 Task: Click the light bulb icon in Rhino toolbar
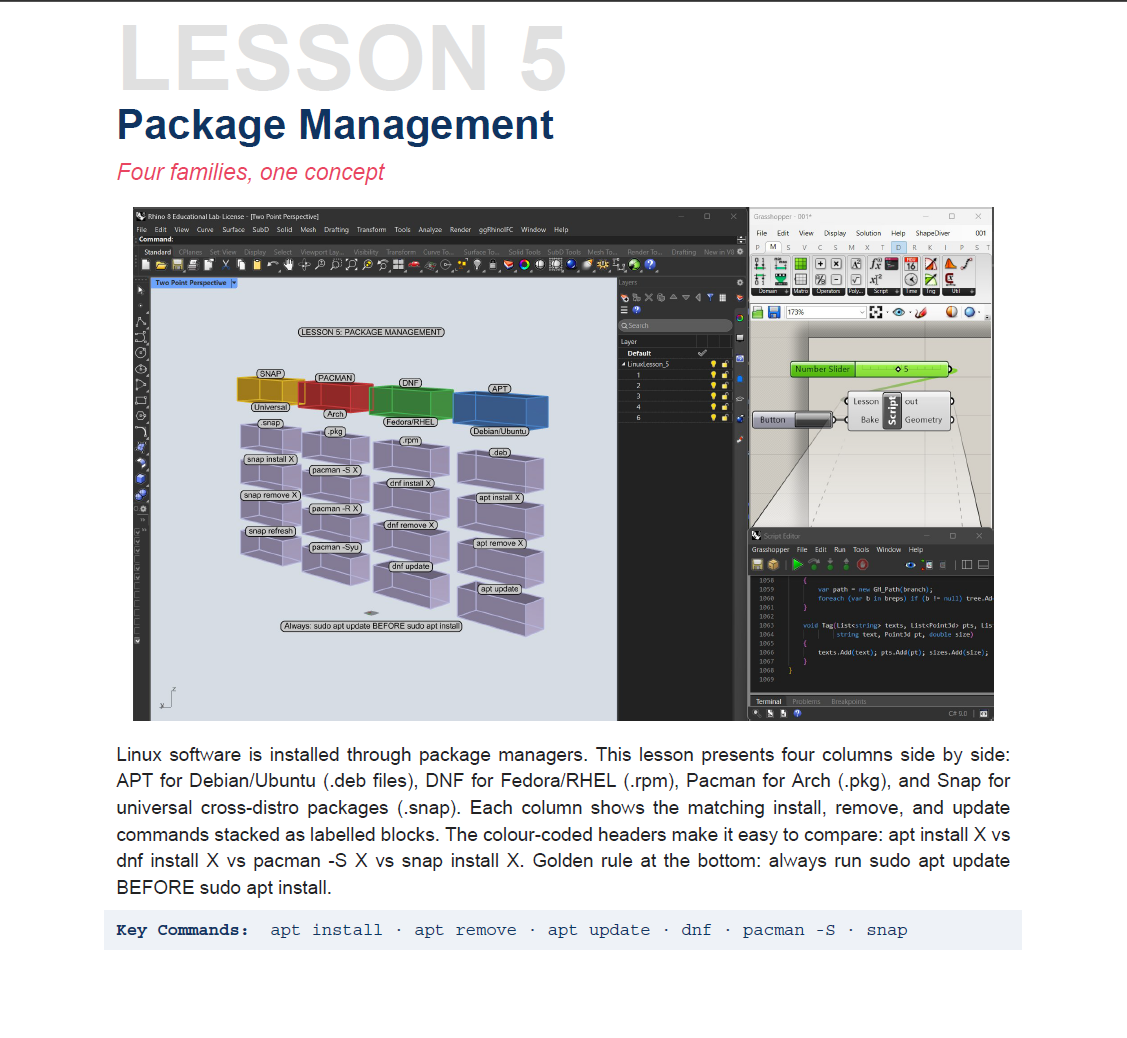[477, 265]
